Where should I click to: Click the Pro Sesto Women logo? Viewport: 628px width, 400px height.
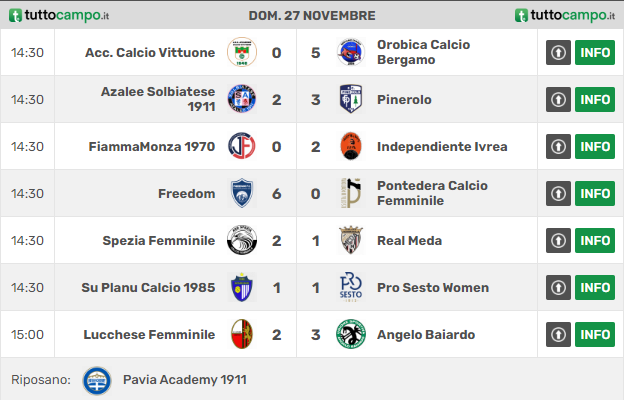coord(351,287)
